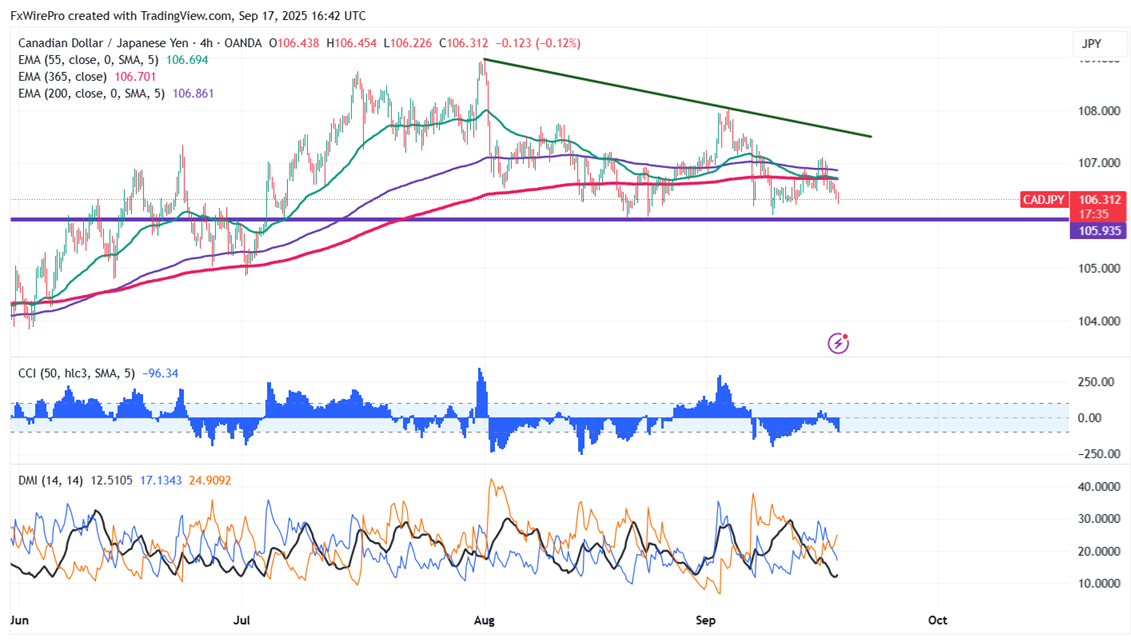Select the EMA (365, close) legend

click(62, 76)
